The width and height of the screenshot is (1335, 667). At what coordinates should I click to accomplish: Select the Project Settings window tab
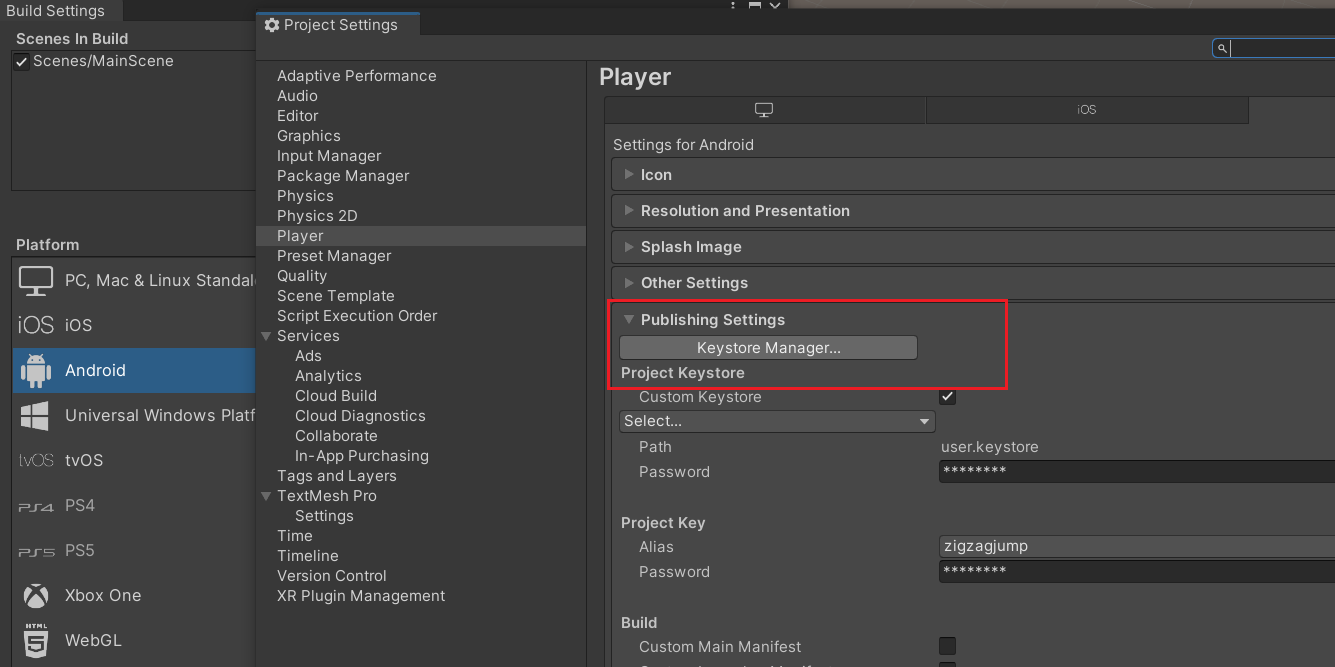click(339, 25)
